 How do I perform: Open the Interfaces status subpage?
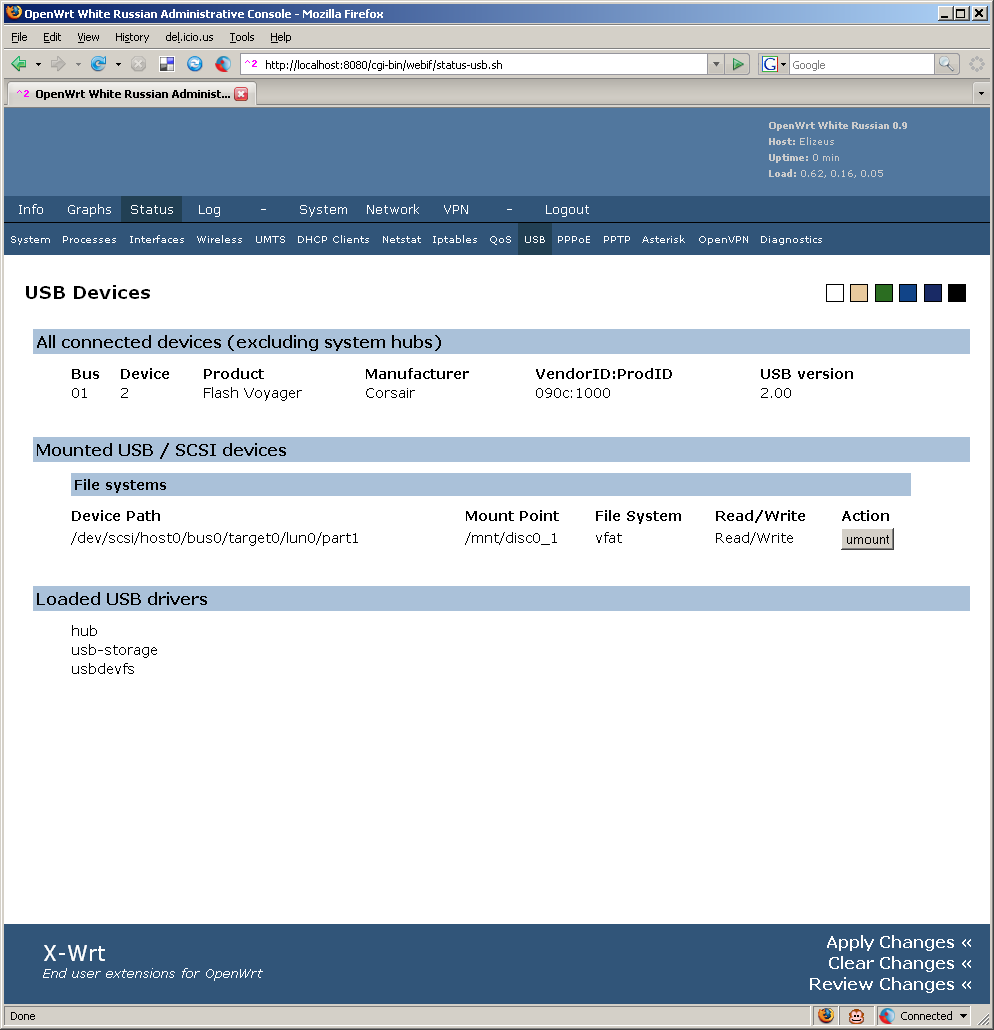[157, 240]
